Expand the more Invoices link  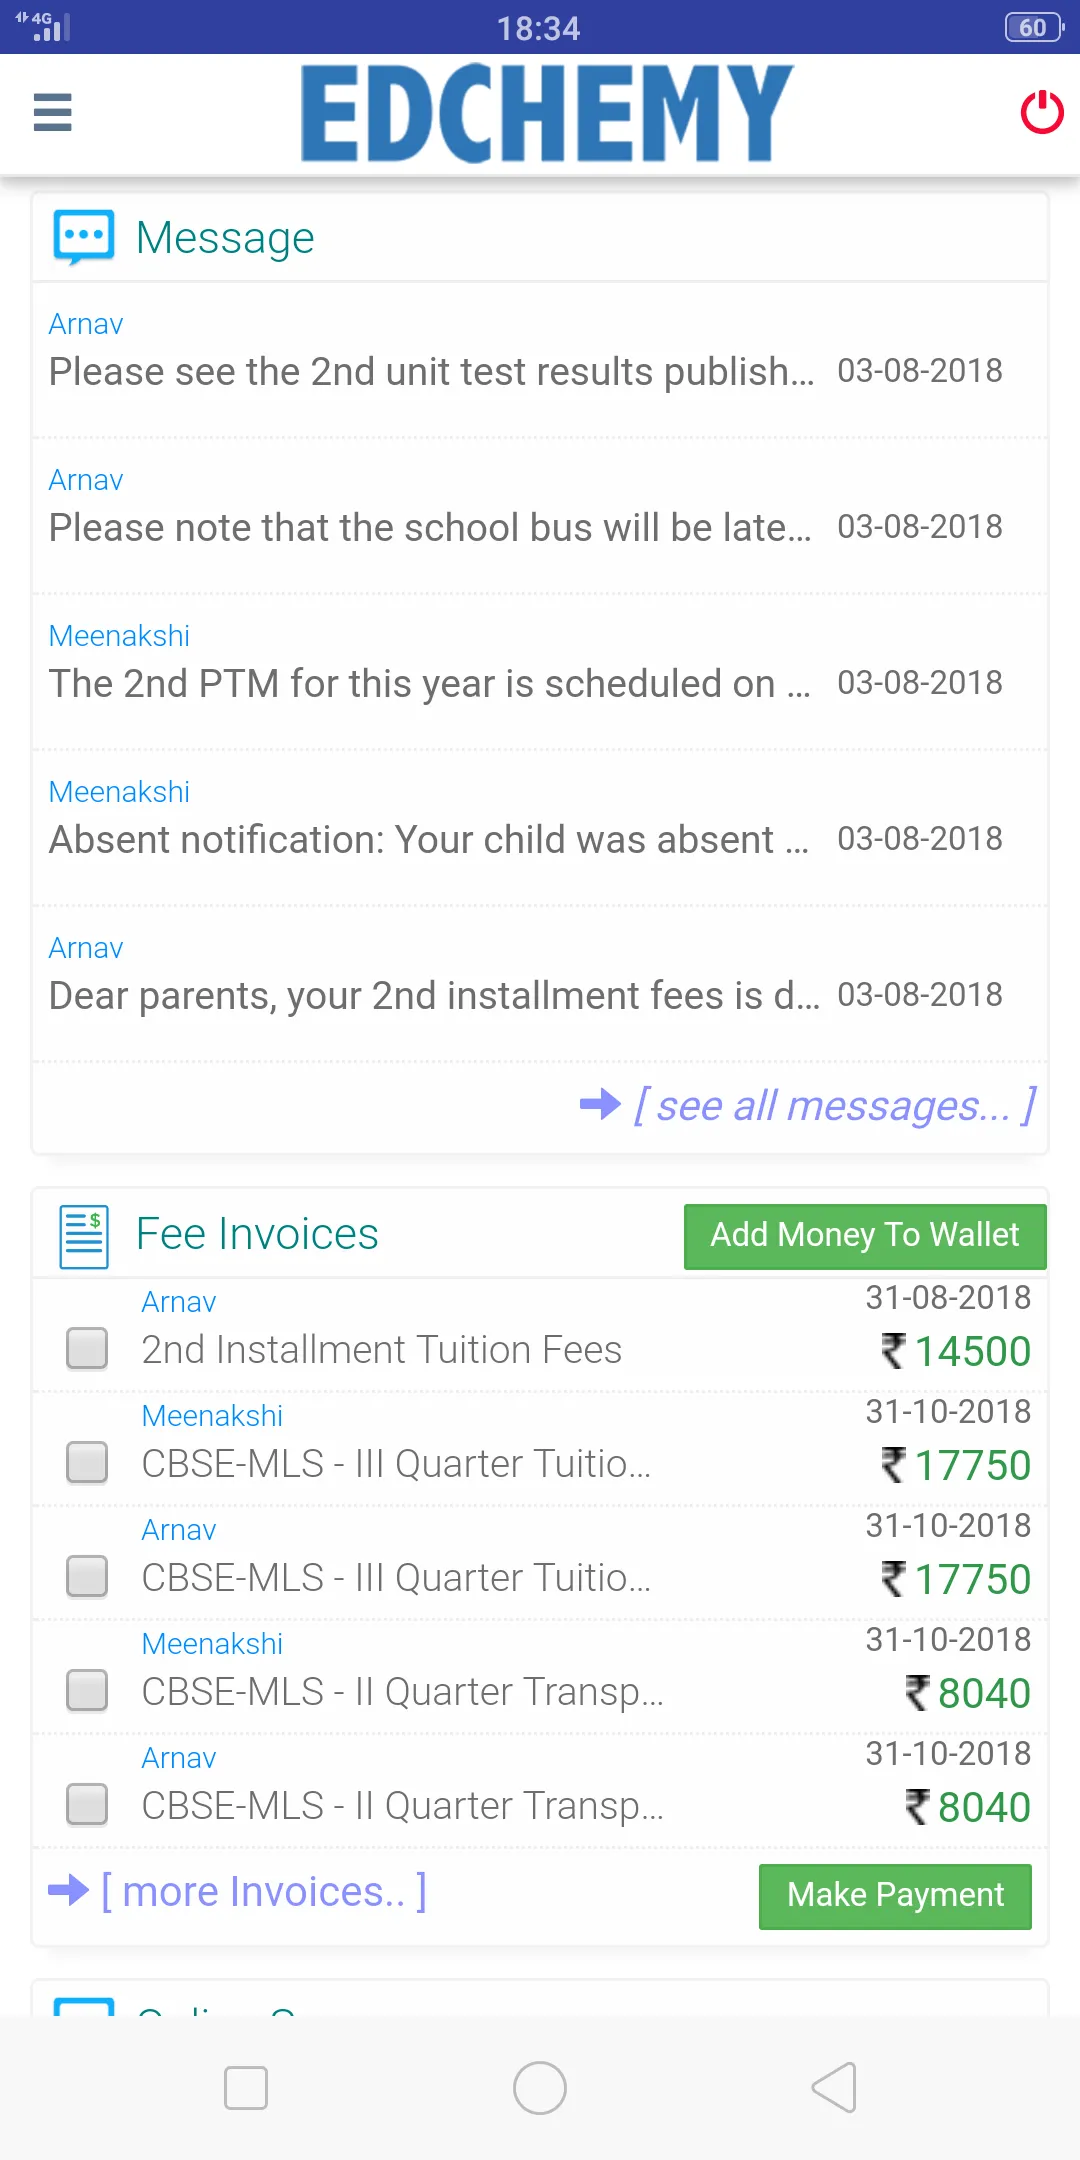coord(264,1892)
